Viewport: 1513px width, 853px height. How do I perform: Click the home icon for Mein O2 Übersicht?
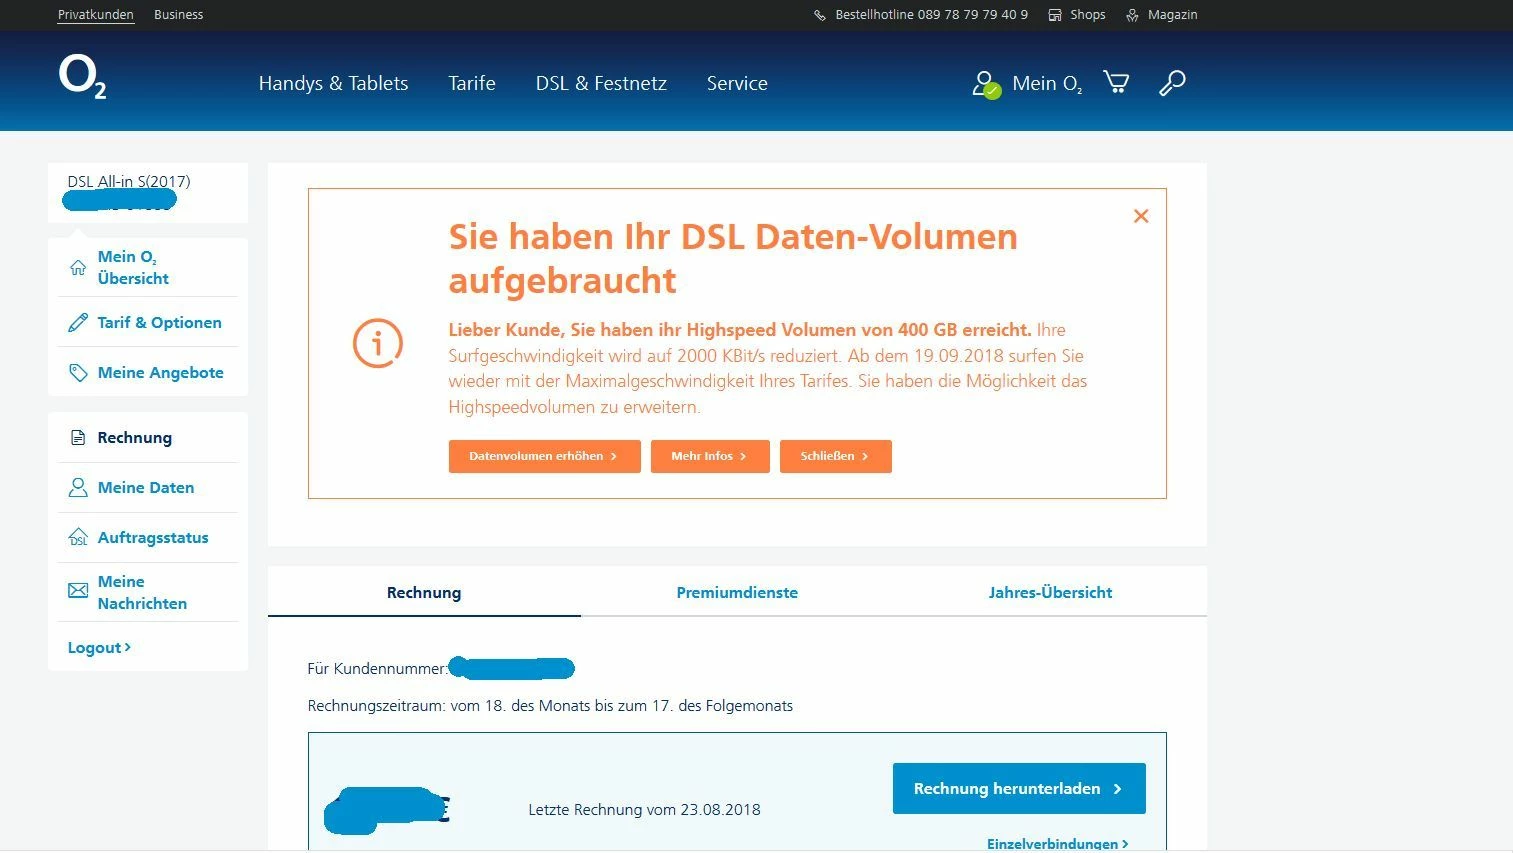tap(78, 267)
